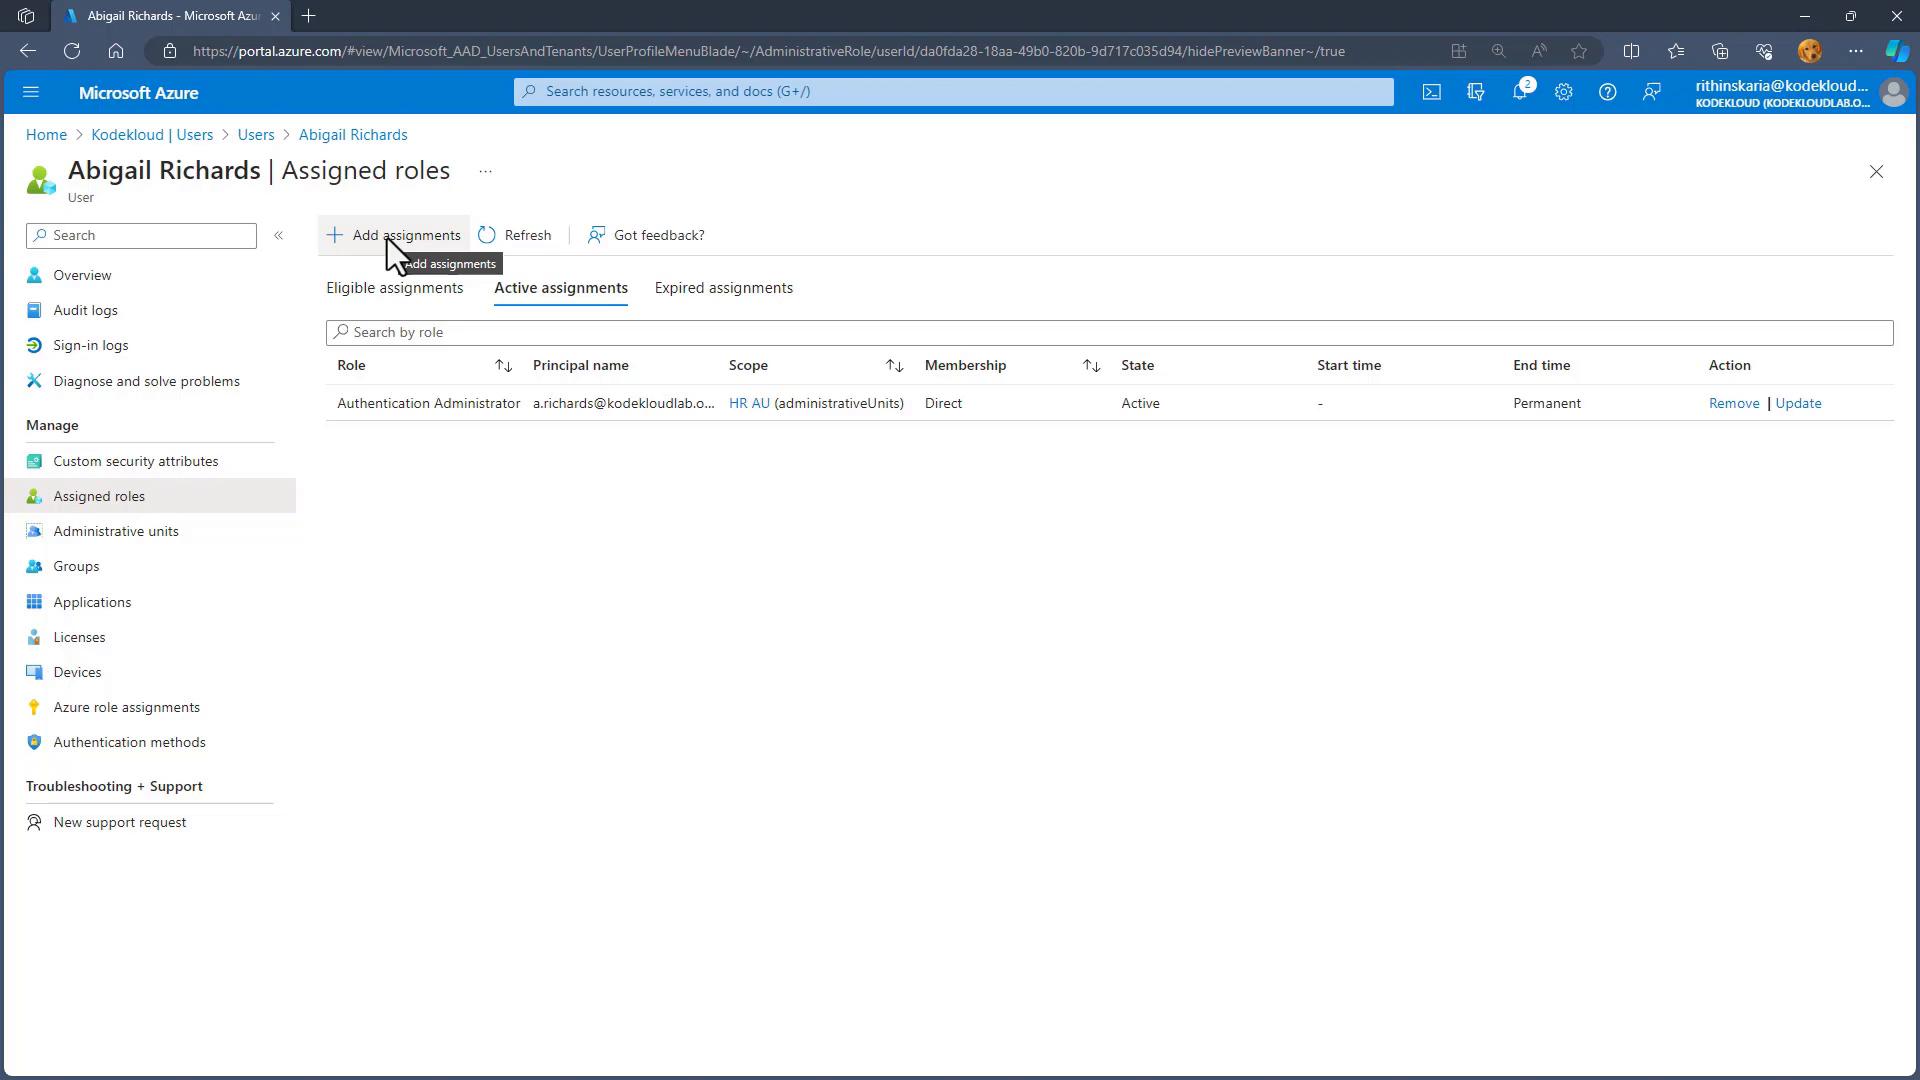Click Add assignments button
Screen dimensions: 1920x1080
click(394, 235)
